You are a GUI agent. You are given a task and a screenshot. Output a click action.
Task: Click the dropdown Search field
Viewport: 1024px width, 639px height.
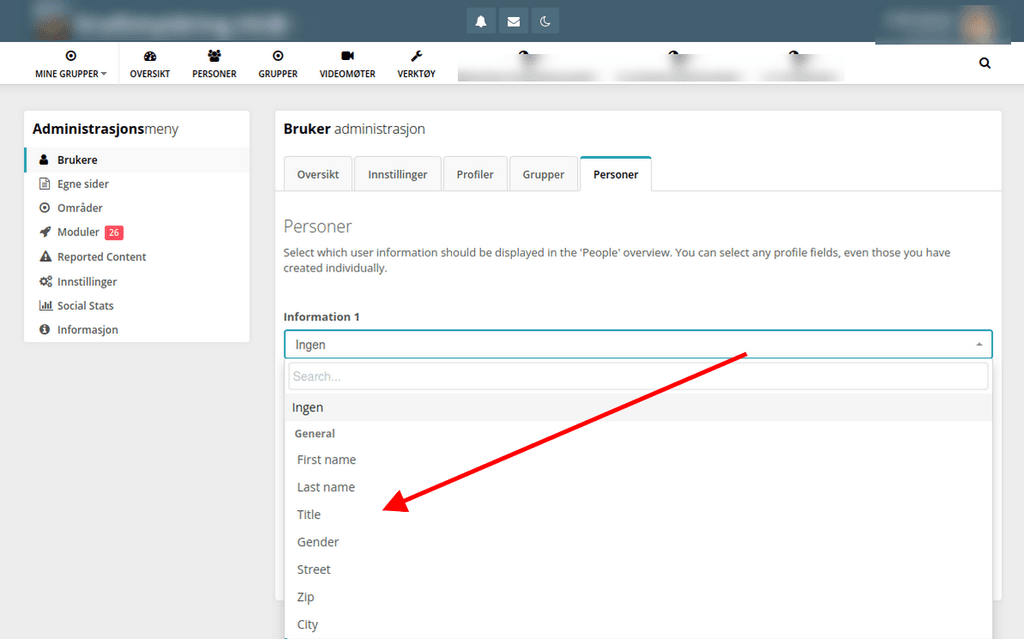pyautogui.click(x=637, y=377)
